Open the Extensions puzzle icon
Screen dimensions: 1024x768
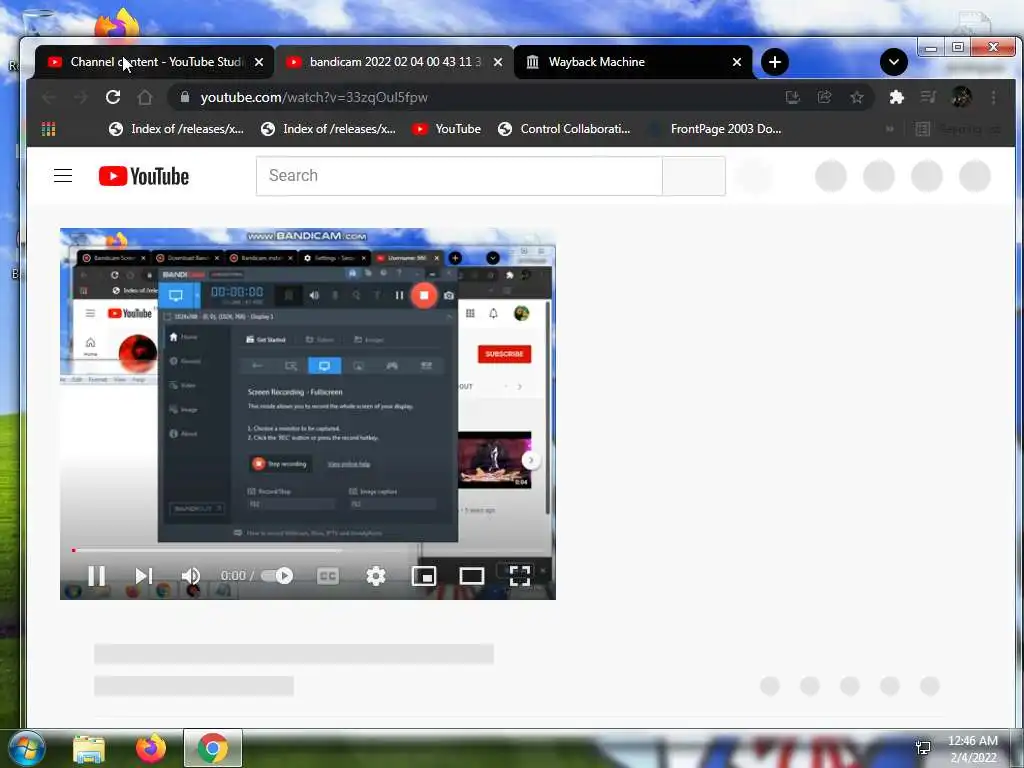897,97
